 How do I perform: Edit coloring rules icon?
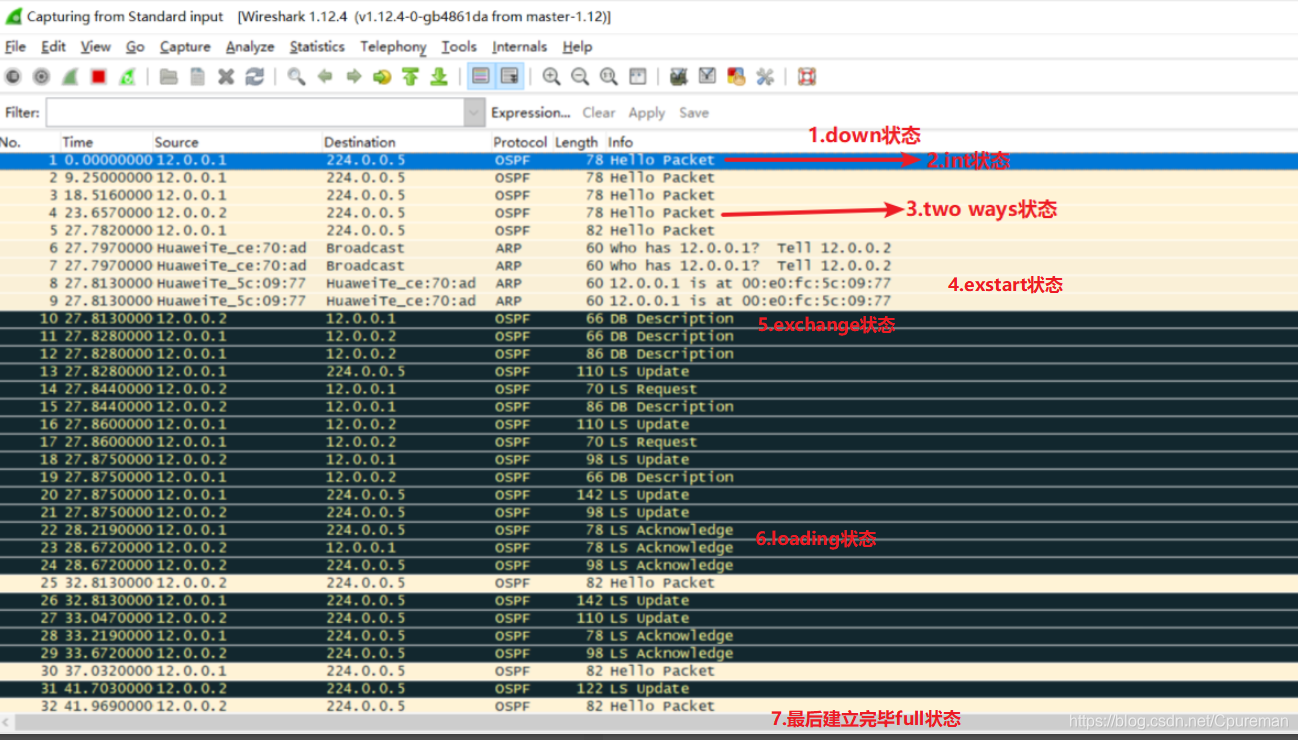click(x=736, y=77)
